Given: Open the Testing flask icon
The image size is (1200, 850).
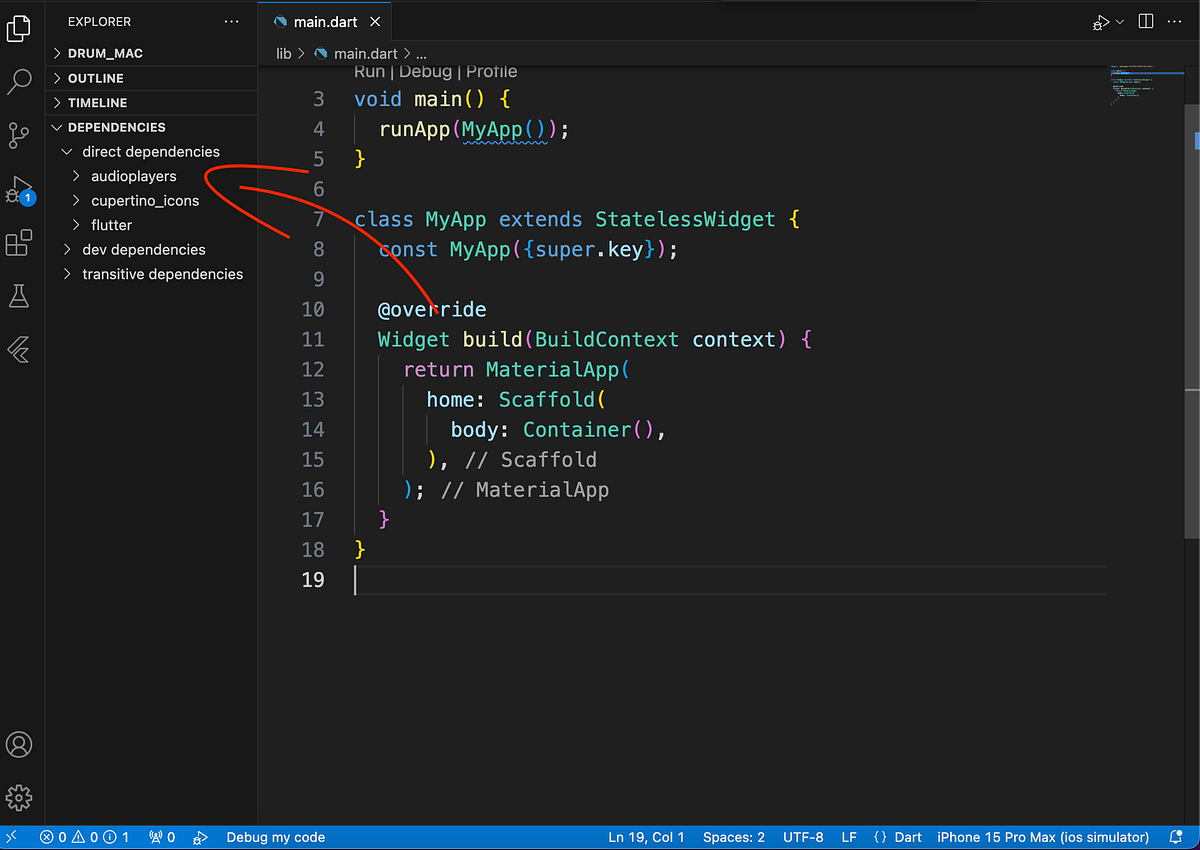Looking at the screenshot, I should point(20,295).
